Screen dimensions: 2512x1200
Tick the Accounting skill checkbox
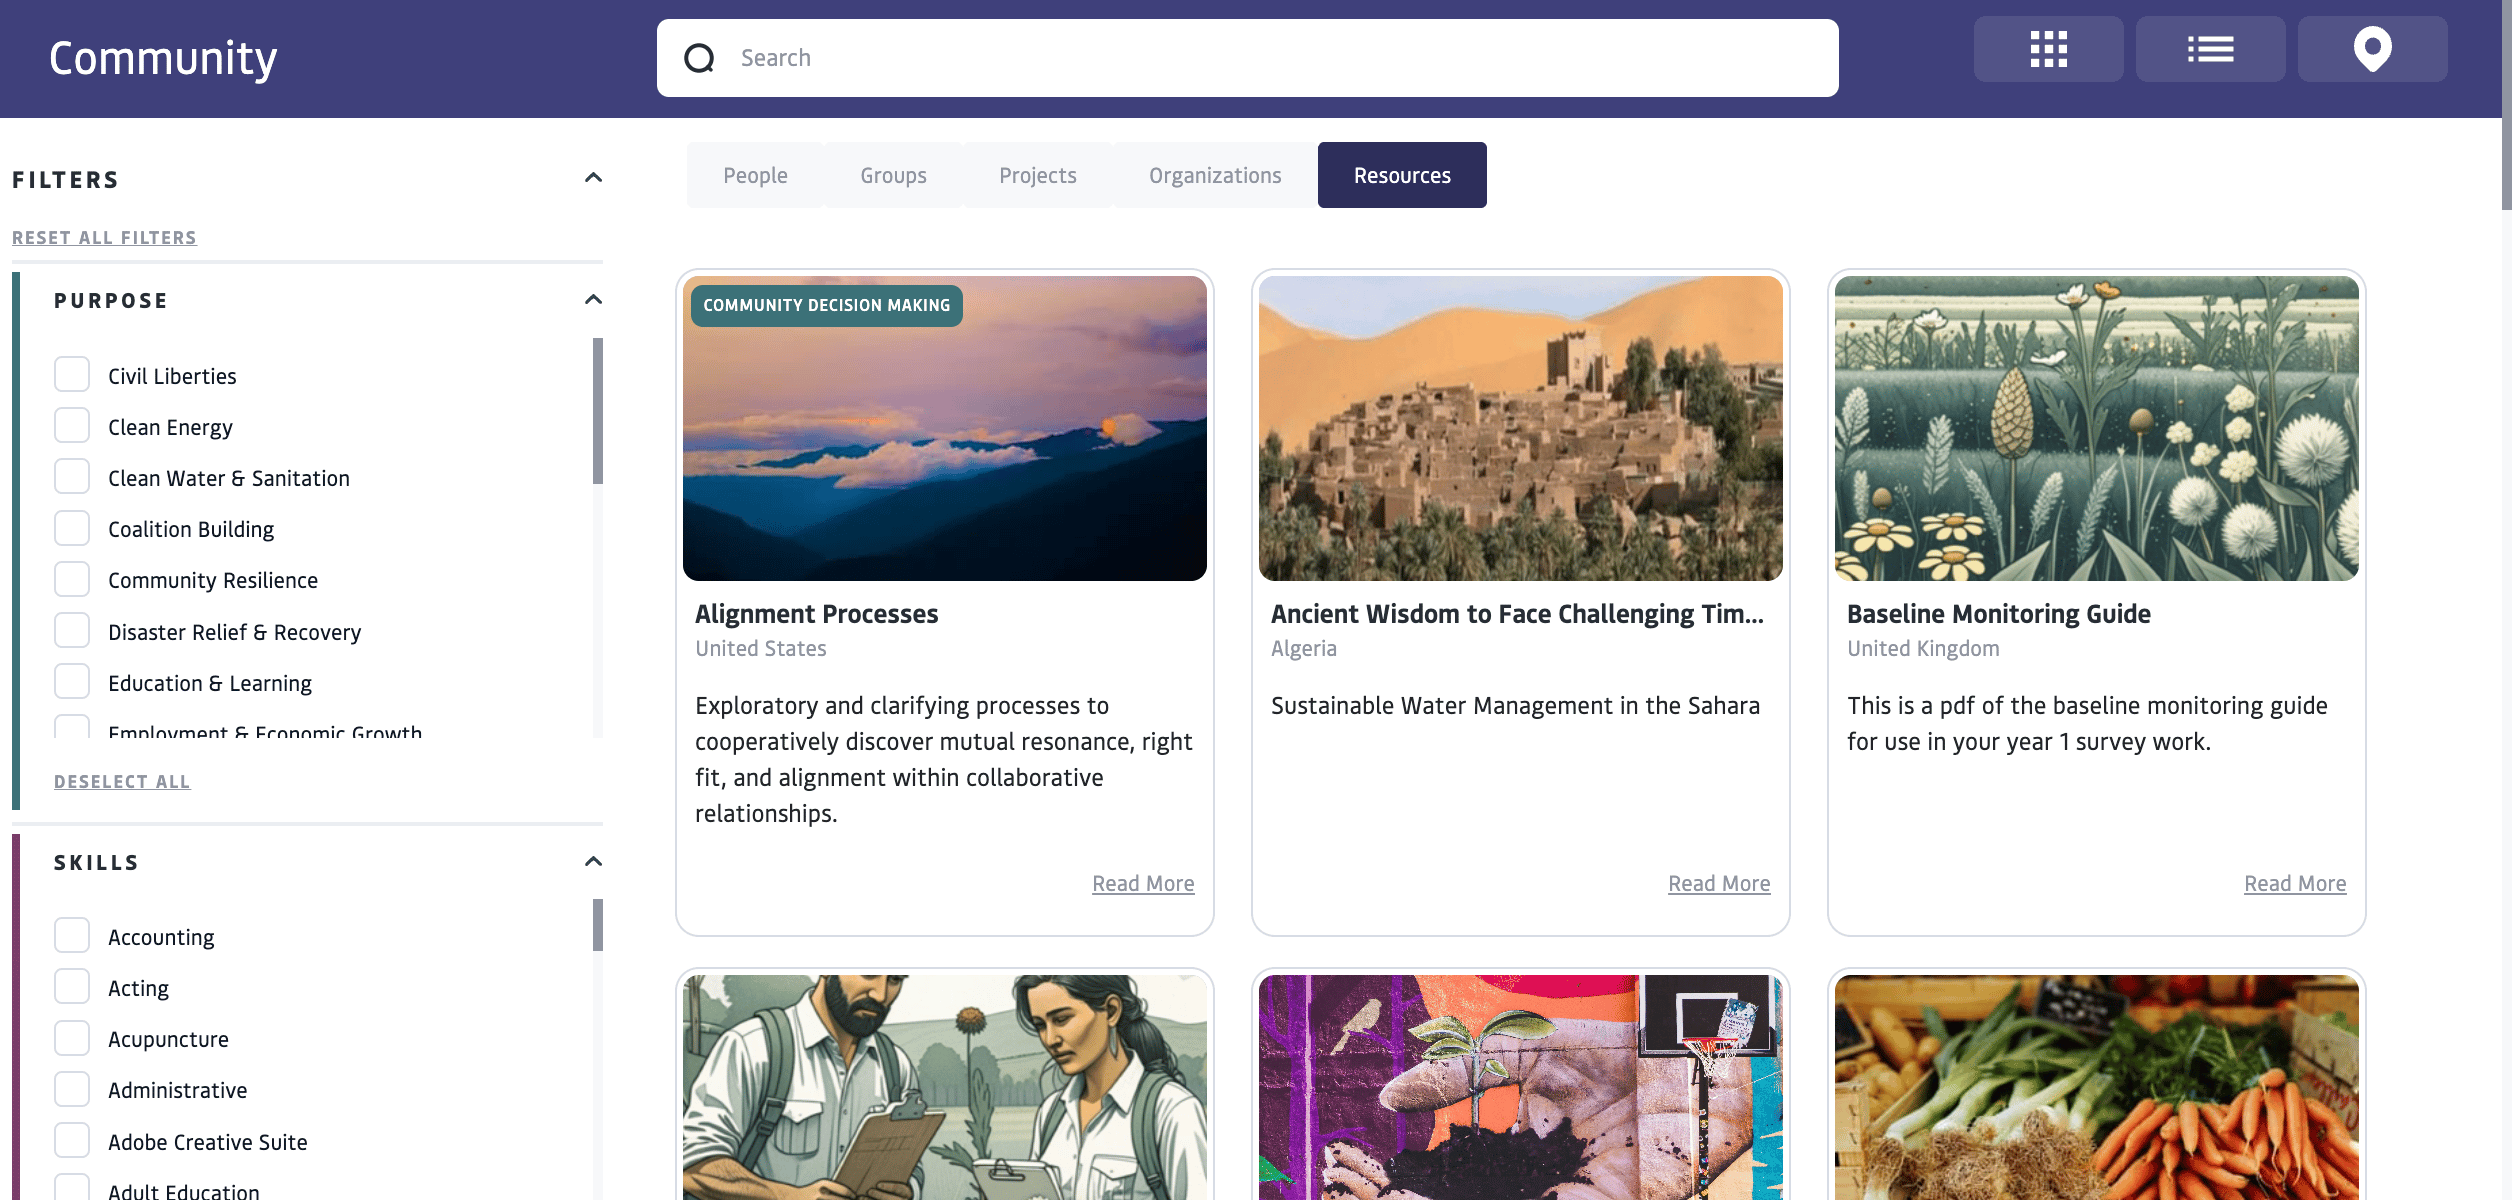tap(72, 936)
